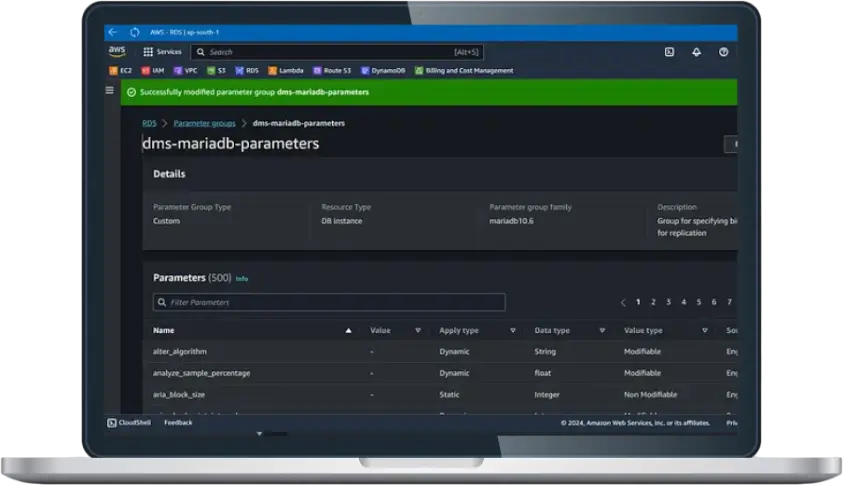Open the Services grid menu
The image size is (843, 485).
pos(162,52)
